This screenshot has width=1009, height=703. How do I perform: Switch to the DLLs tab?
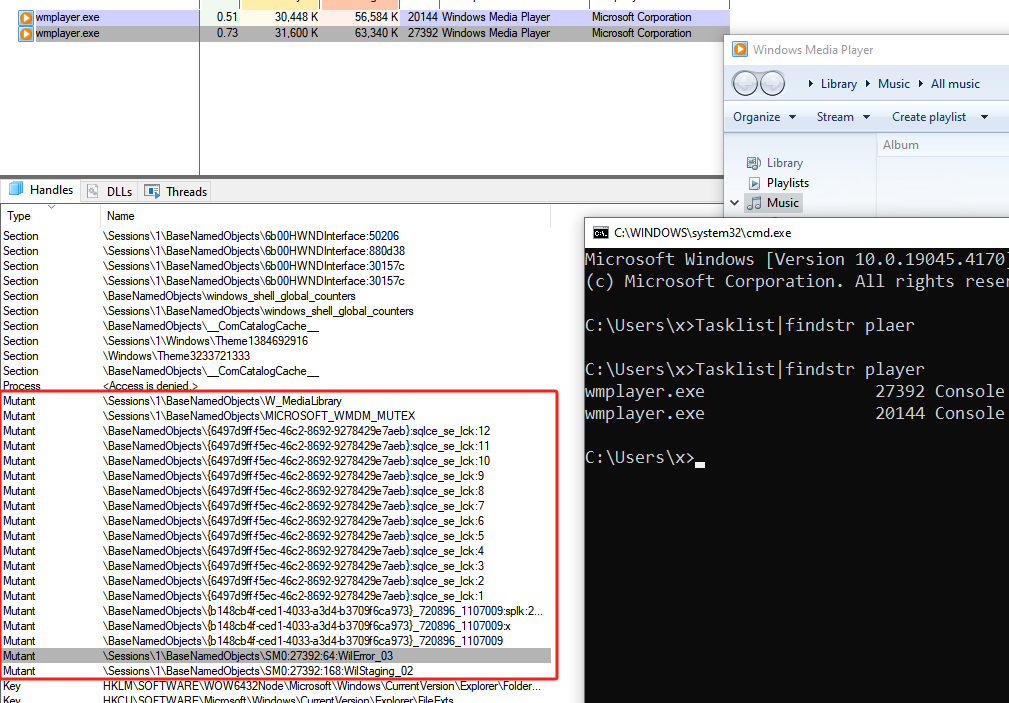pos(109,191)
